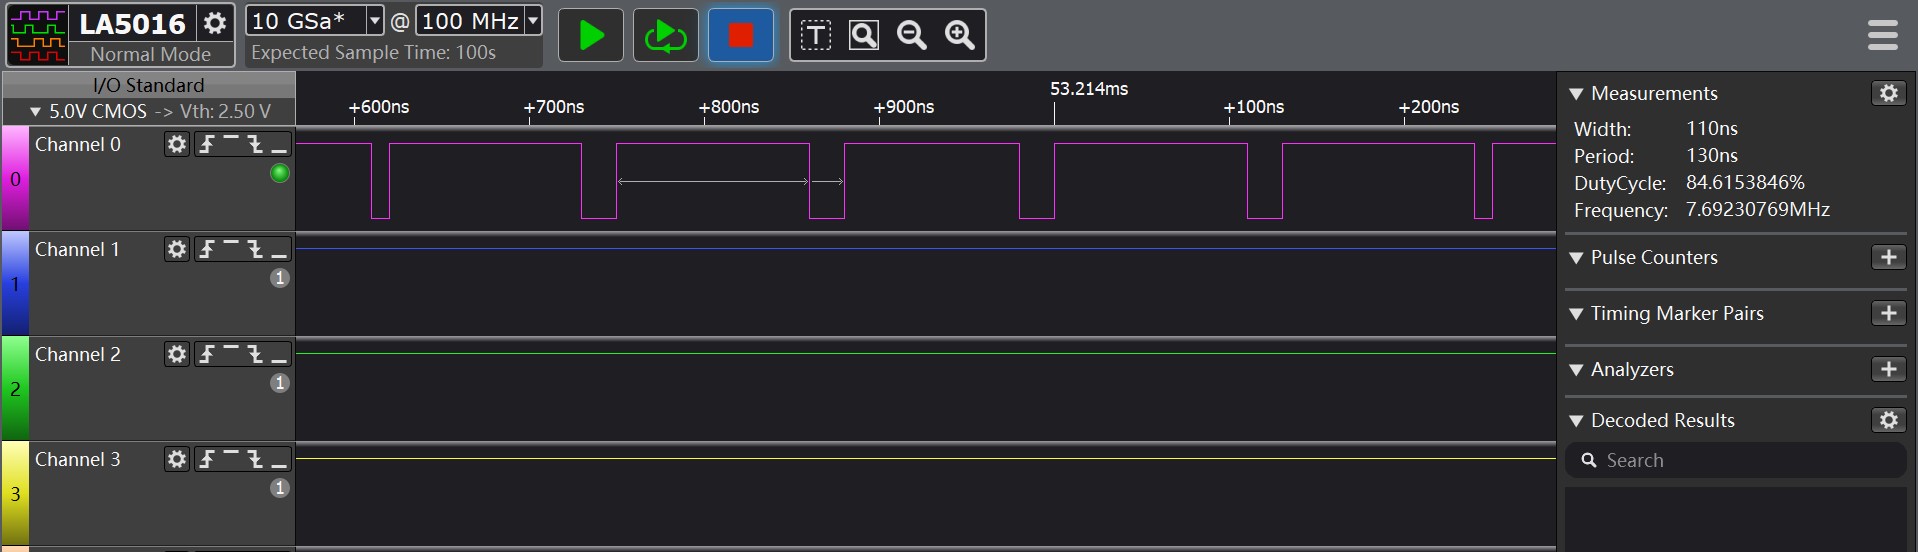Select the timing marker T tool icon
This screenshot has width=1918, height=552.
(816, 36)
